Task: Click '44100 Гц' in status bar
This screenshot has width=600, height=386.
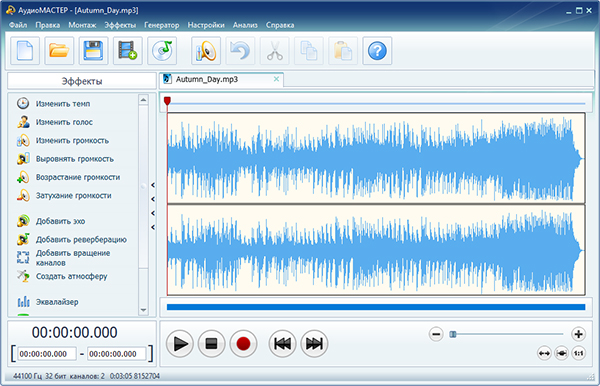Action: 28,376
